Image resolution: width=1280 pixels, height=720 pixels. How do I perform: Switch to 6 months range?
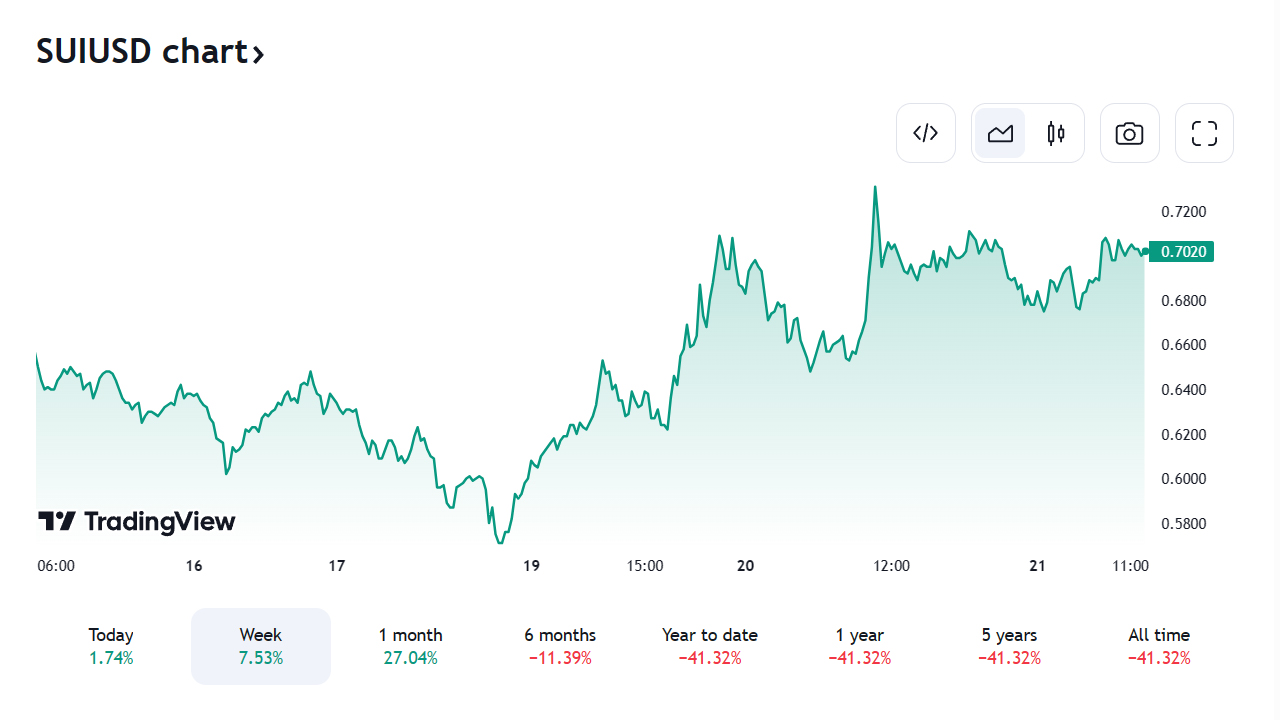tap(560, 646)
